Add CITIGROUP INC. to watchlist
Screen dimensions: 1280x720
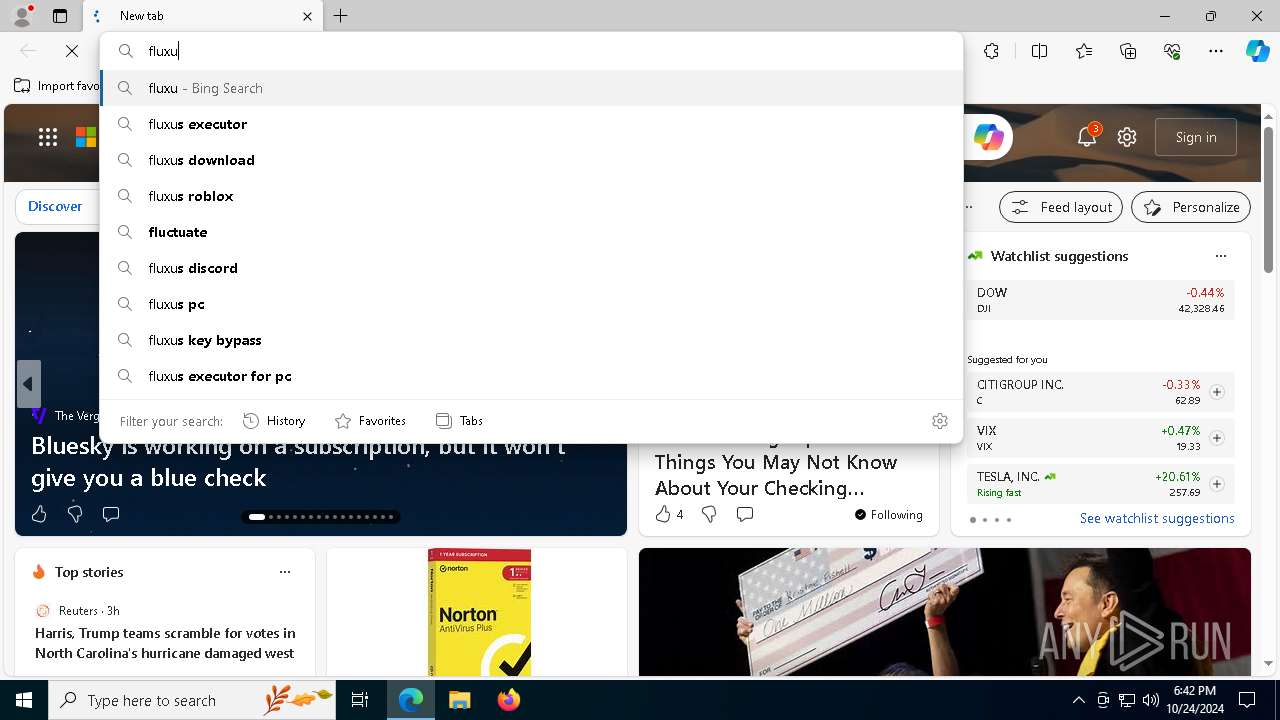(x=1217, y=392)
